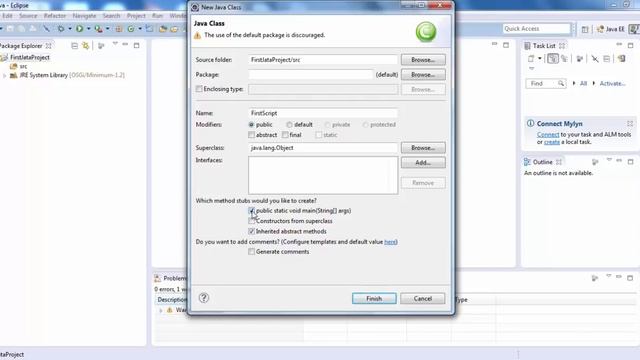Click the Categorized view icon in Task List

553,59
